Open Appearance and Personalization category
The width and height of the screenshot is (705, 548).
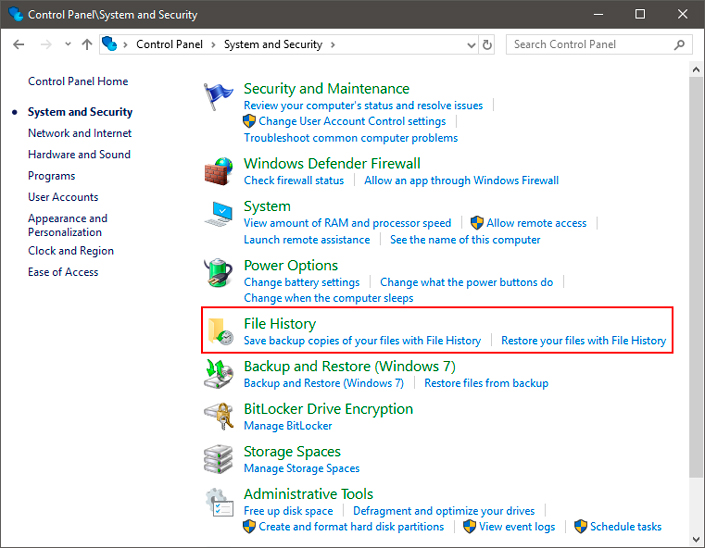67,225
